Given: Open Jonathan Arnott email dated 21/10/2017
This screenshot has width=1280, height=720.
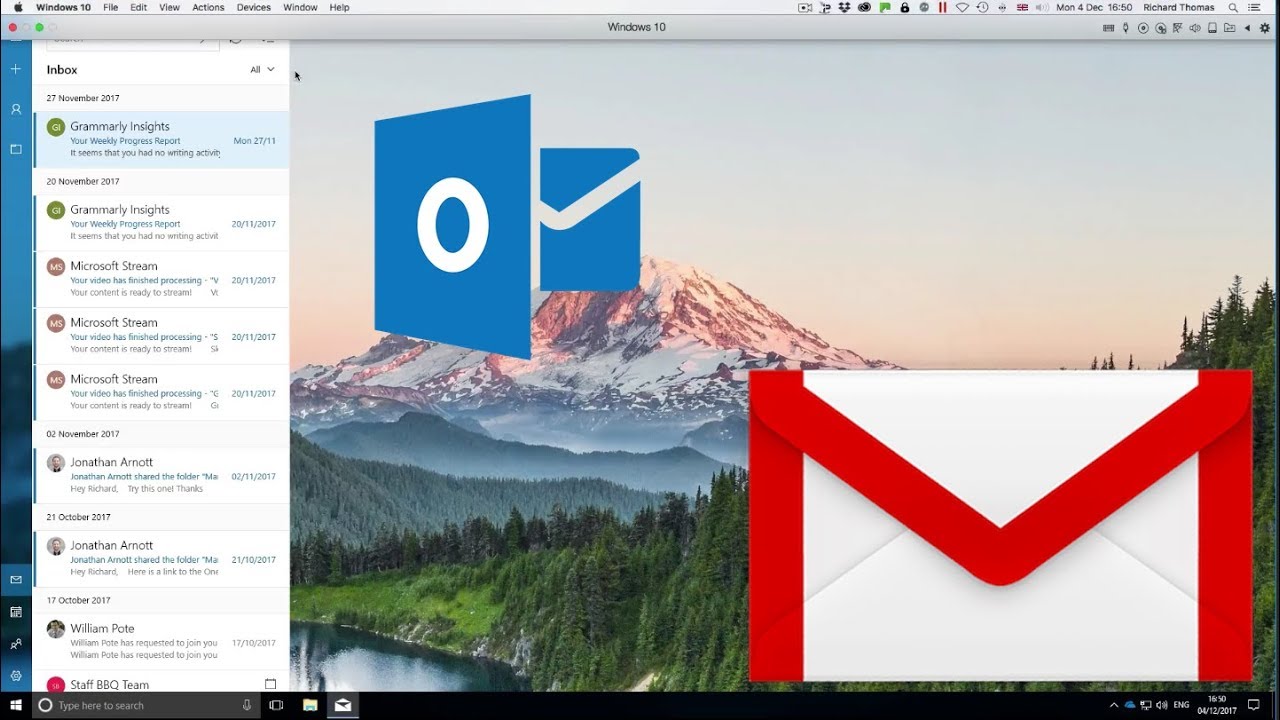Looking at the screenshot, I should tap(161, 558).
